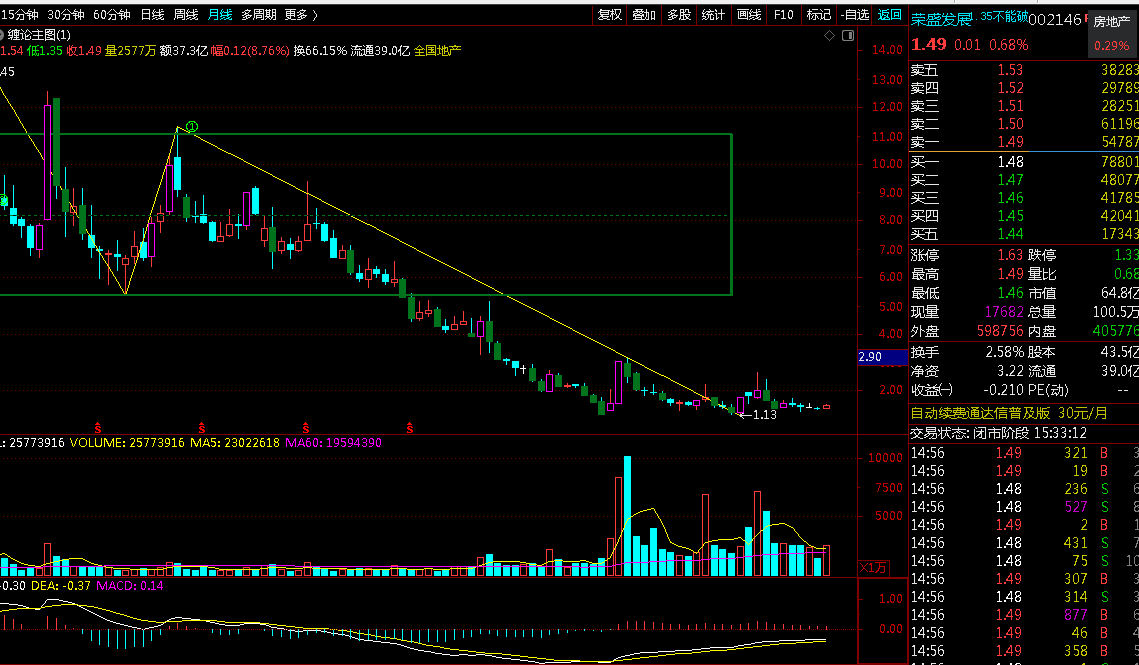Open the 多股 multi-stock view
The width and height of the screenshot is (1139, 665).
pos(679,15)
